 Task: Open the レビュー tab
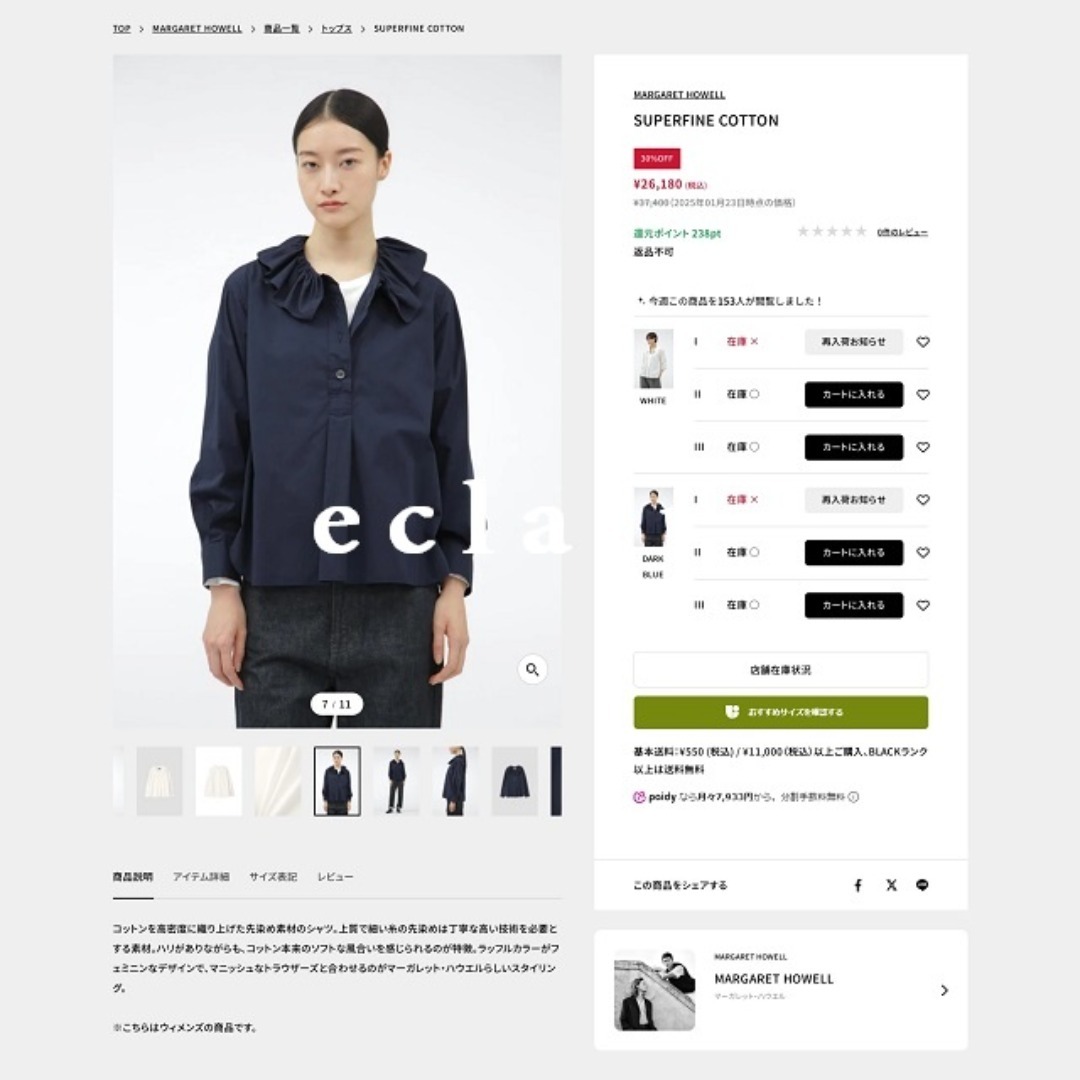[x=335, y=877]
